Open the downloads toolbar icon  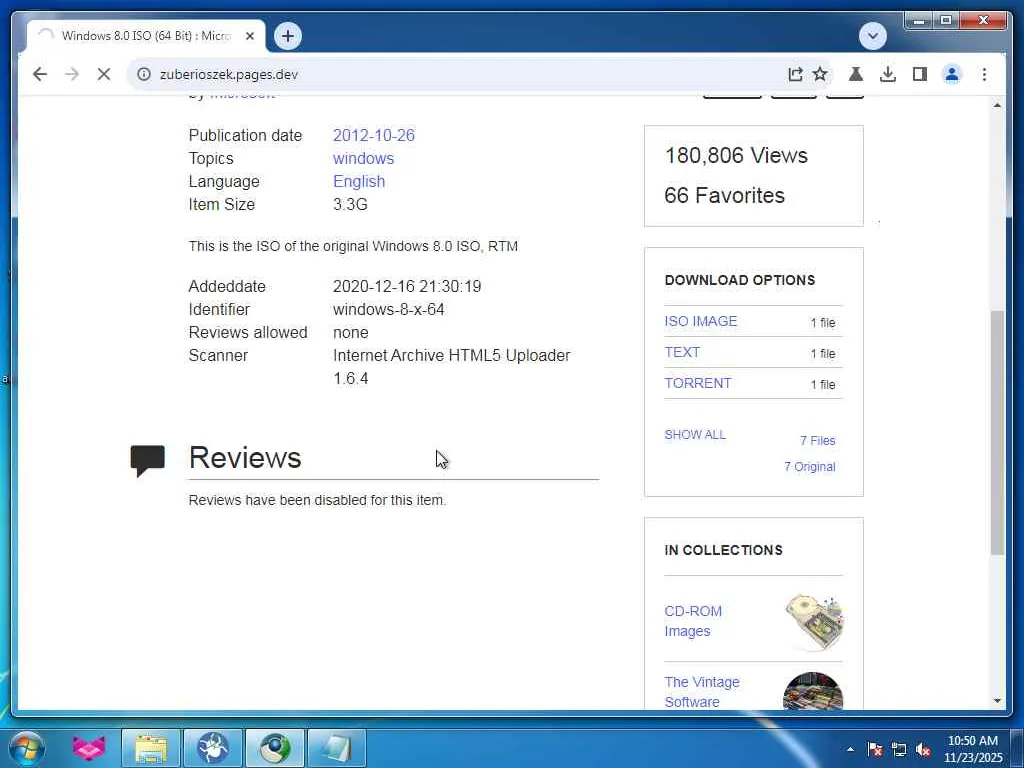888,74
